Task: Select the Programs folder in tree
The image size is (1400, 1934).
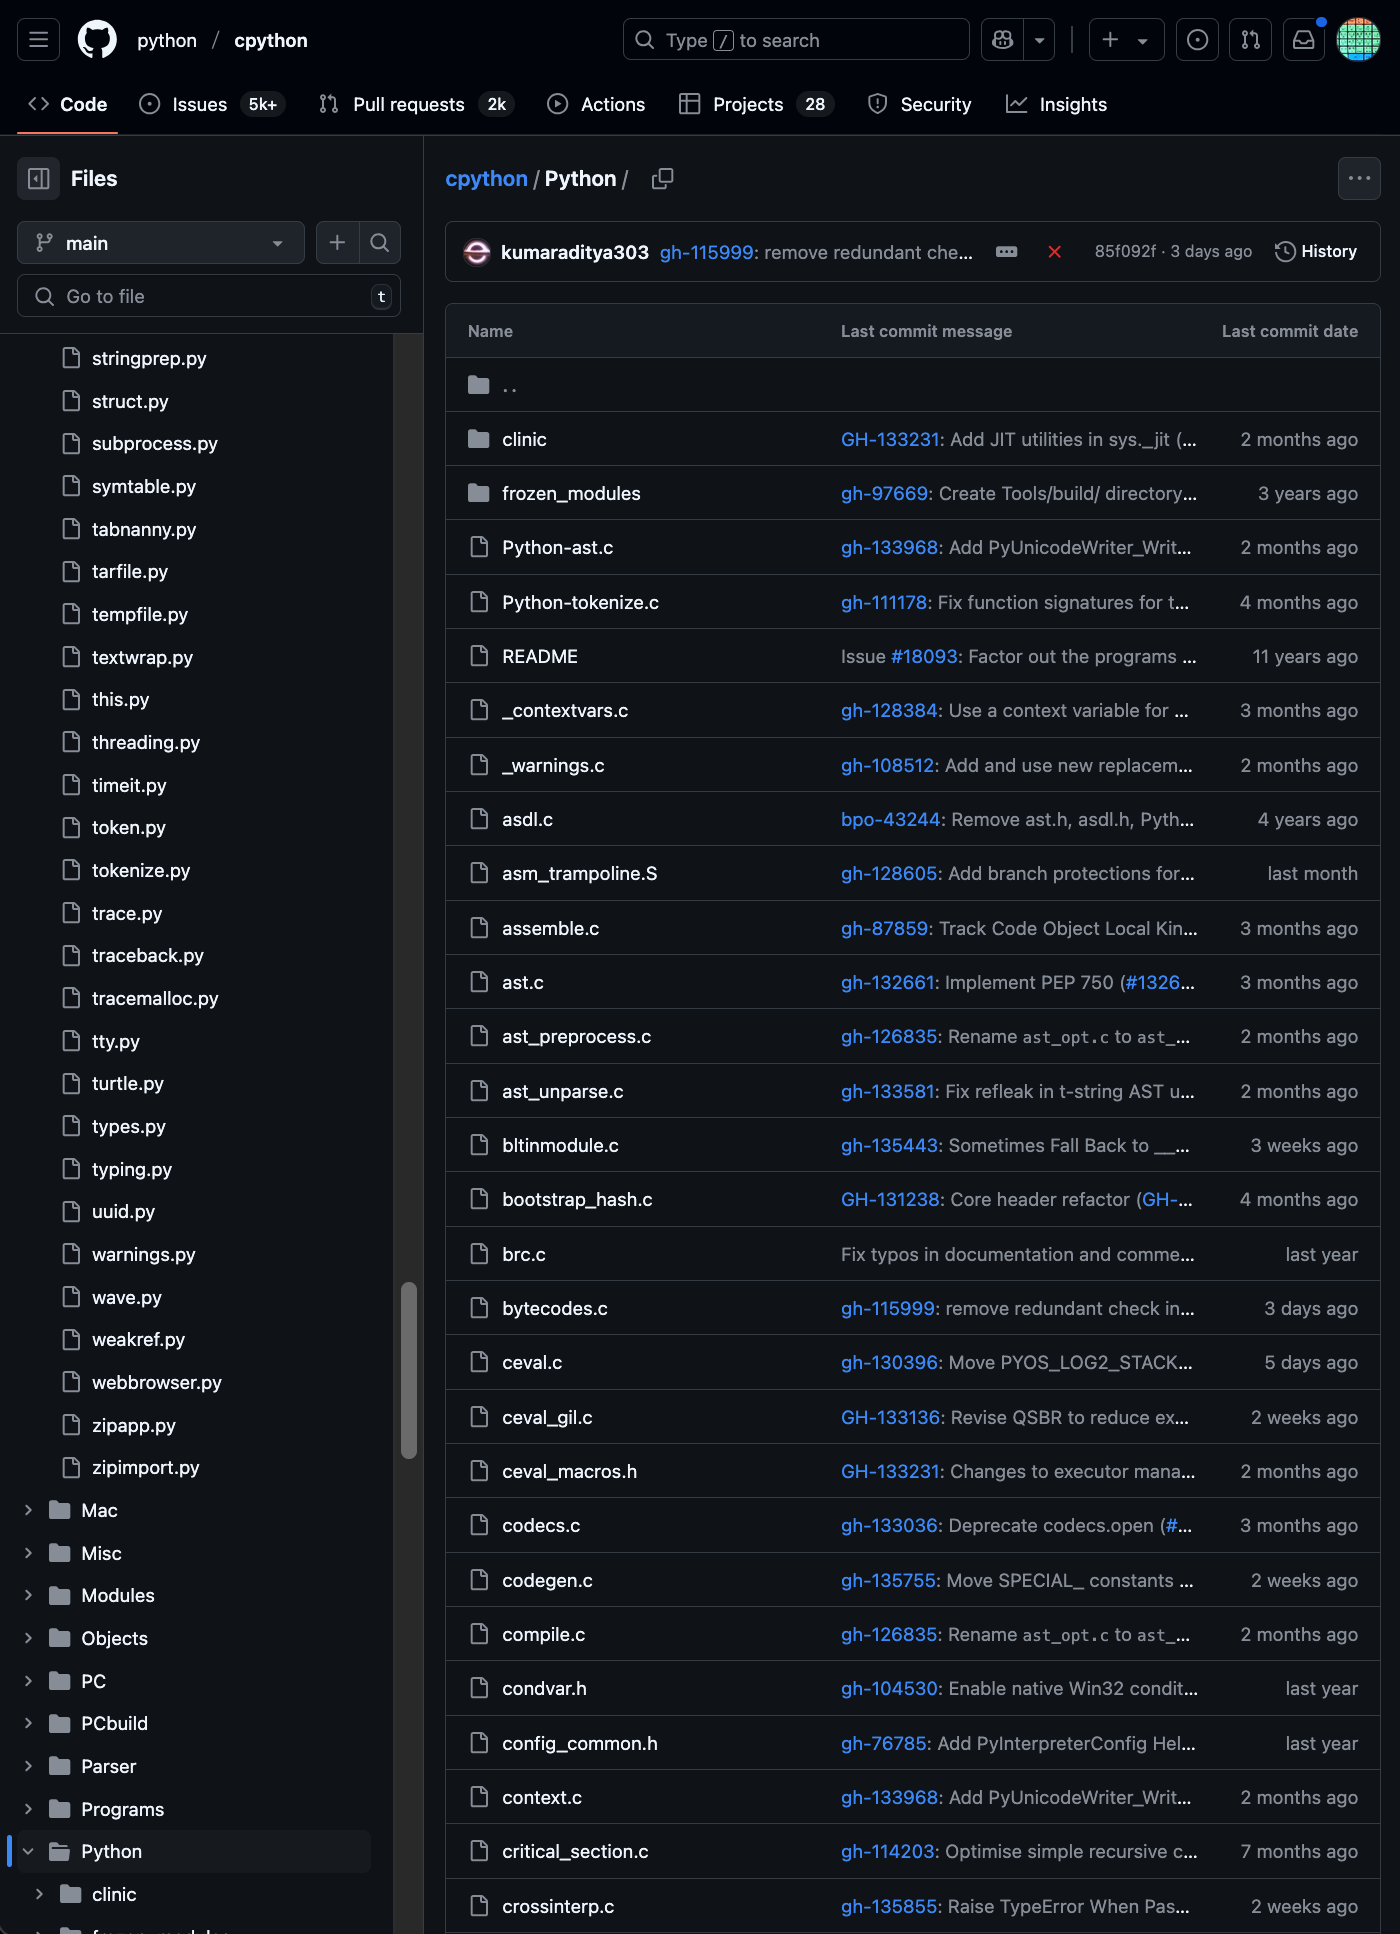Action: pyautogui.click(x=123, y=1809)
